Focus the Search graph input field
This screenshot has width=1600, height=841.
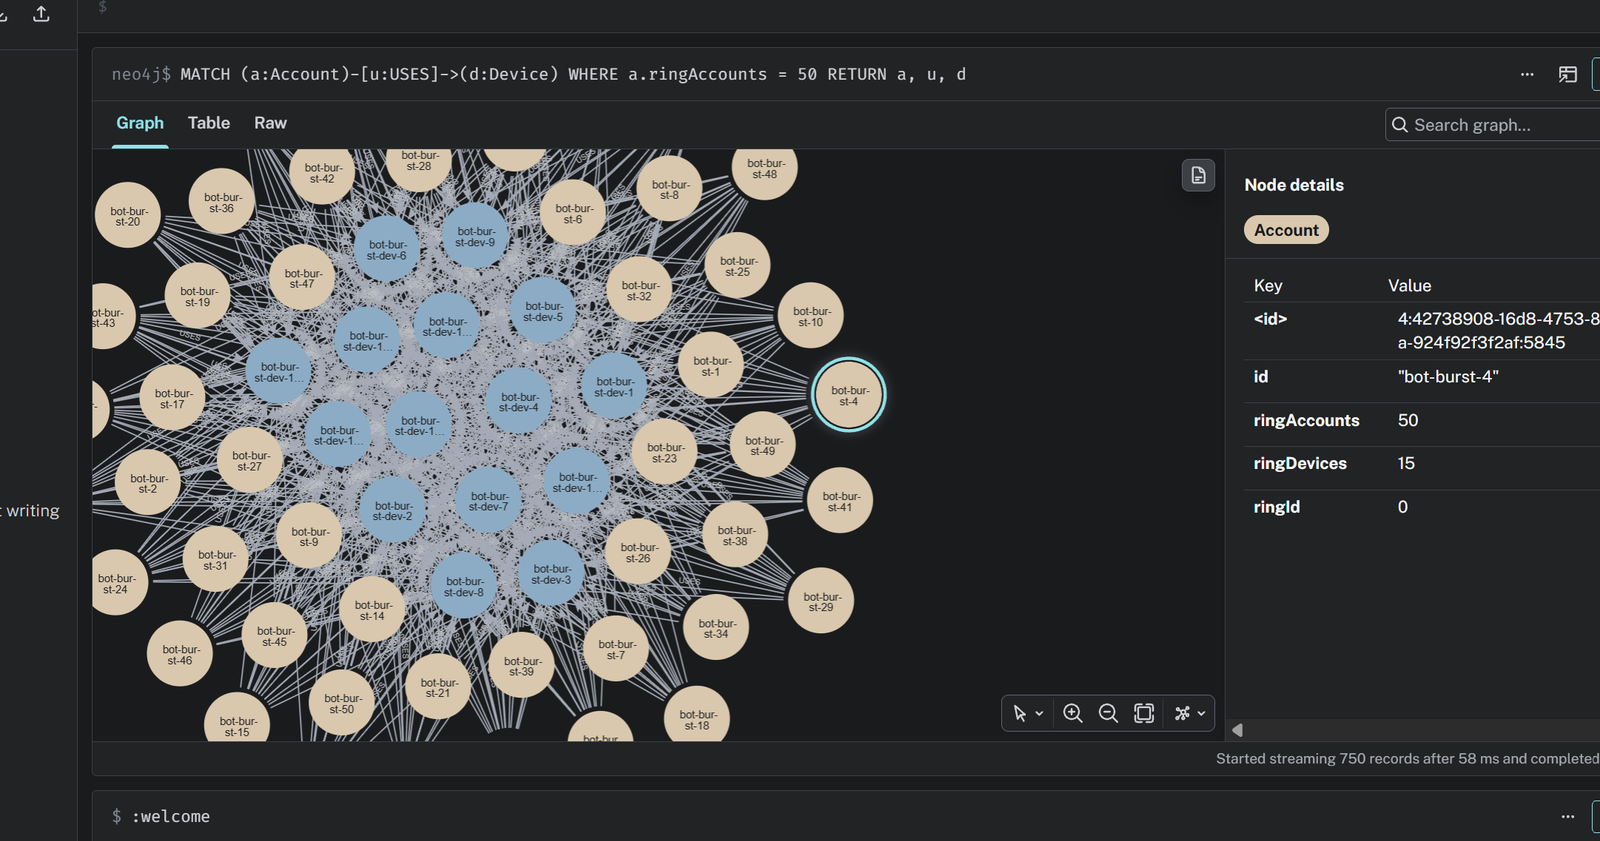1492,125
